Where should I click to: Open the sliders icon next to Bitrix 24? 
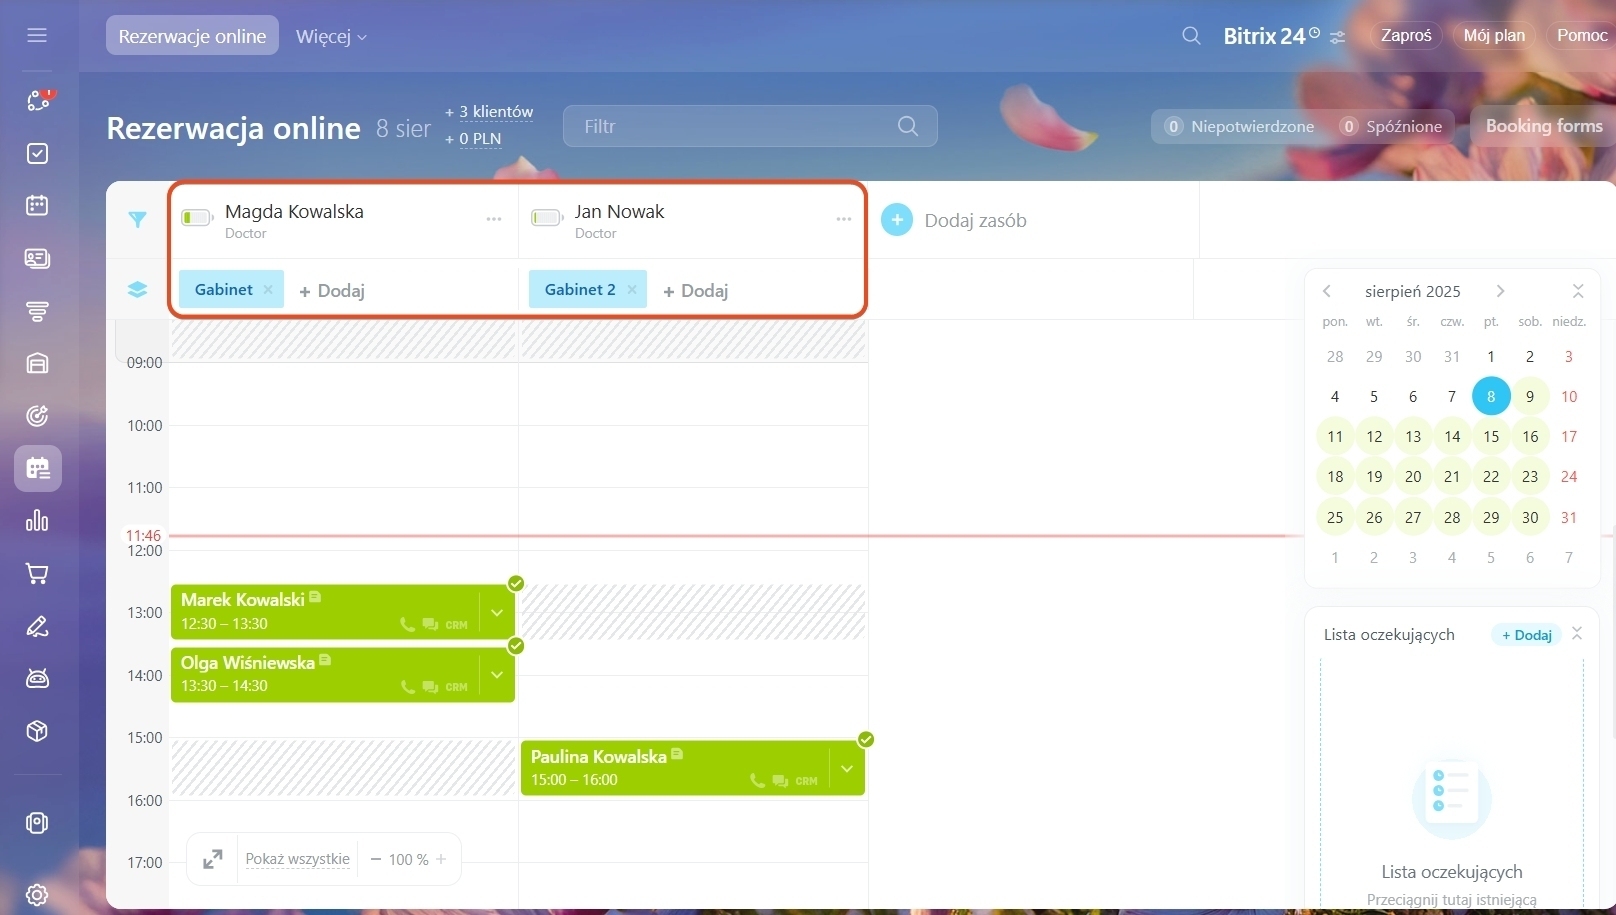(1338, 37)
